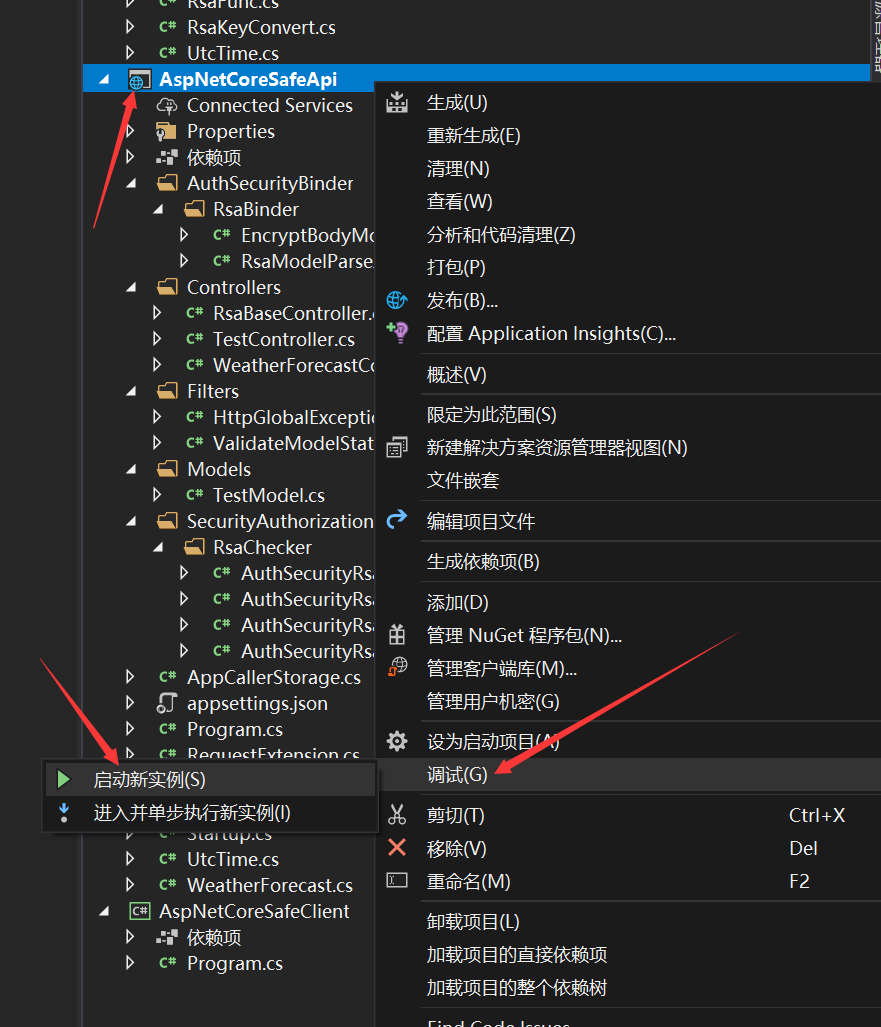Viewport: 881px width, 1027px height.
Task: Expand the Properties folder arrow
Action: (x=130, y=131)
